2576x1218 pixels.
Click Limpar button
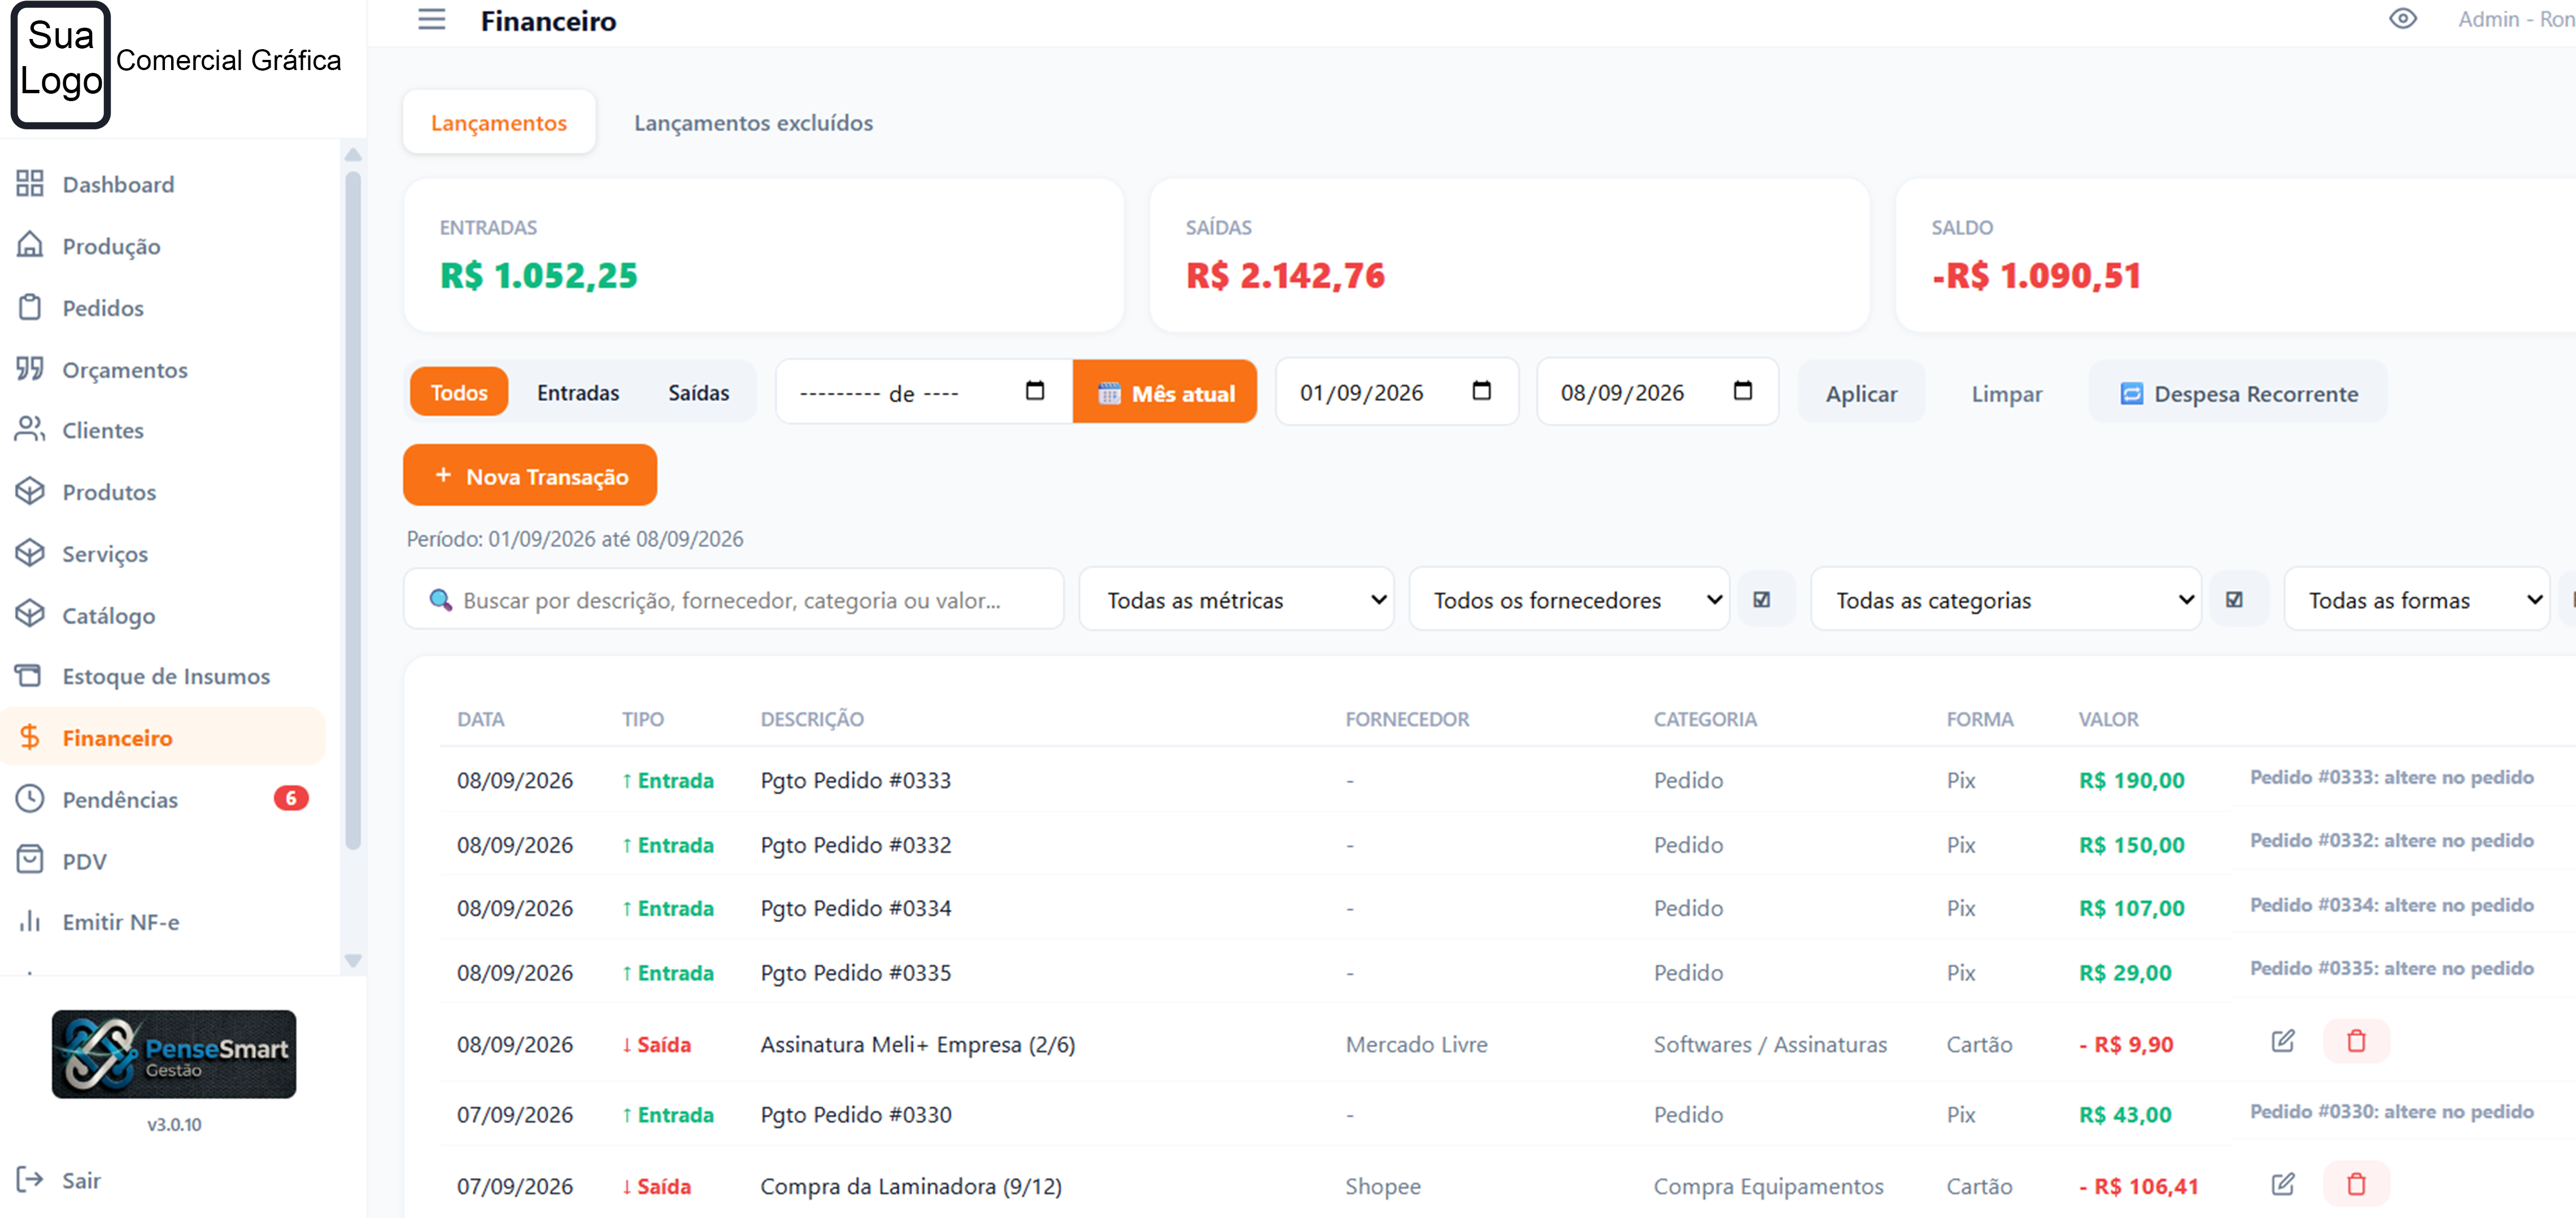click(x=2006, y=393)
